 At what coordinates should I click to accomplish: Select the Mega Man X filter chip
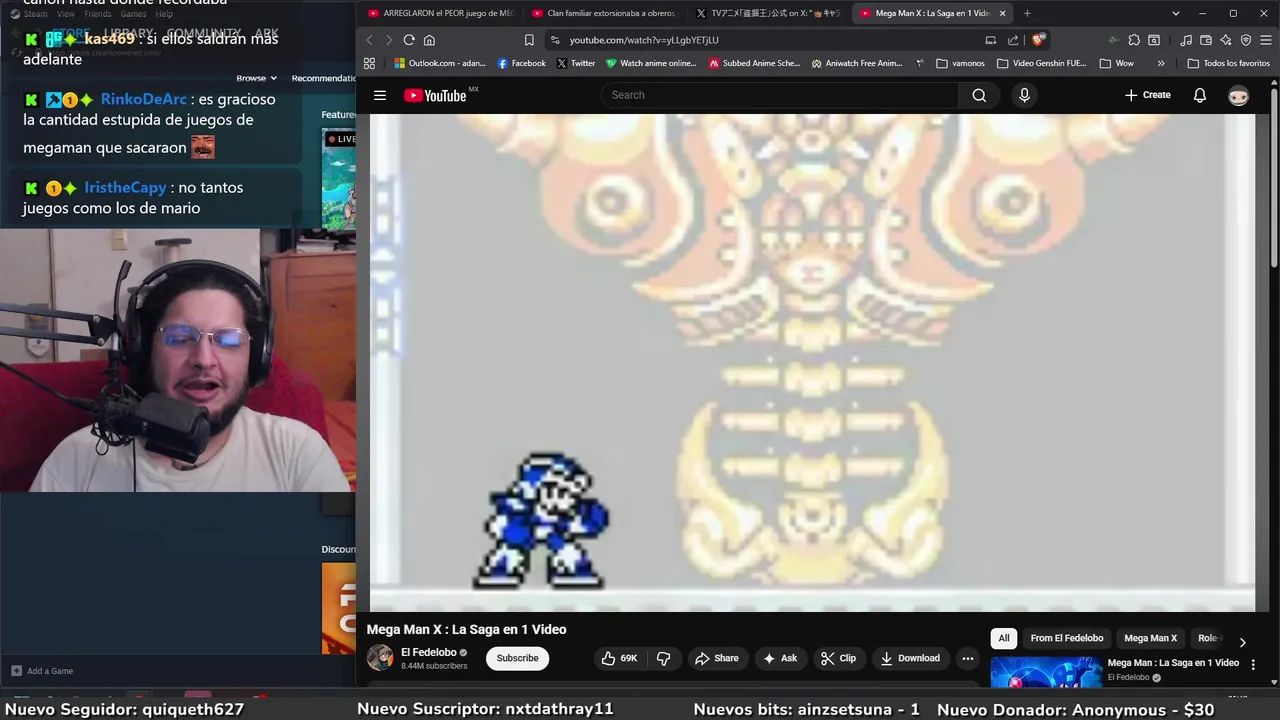(x=1150, y=638)
